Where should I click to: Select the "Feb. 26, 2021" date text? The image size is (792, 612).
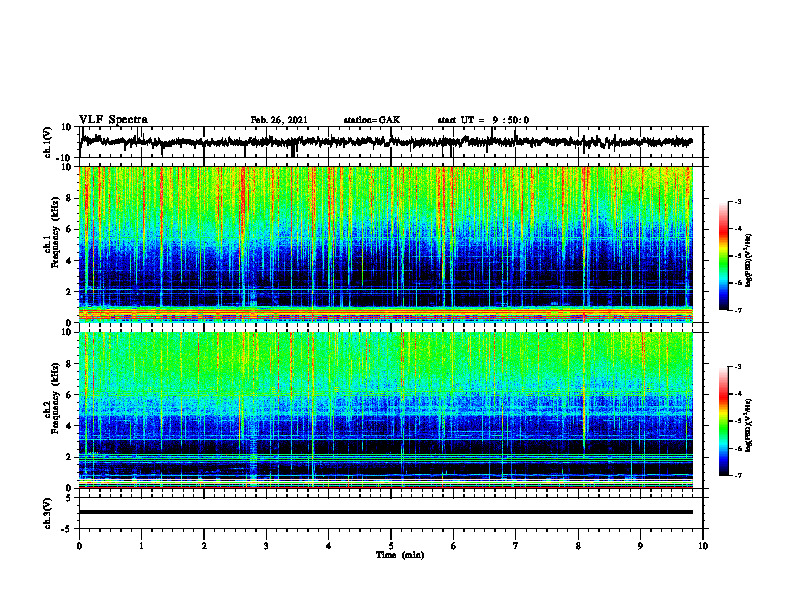279,120
